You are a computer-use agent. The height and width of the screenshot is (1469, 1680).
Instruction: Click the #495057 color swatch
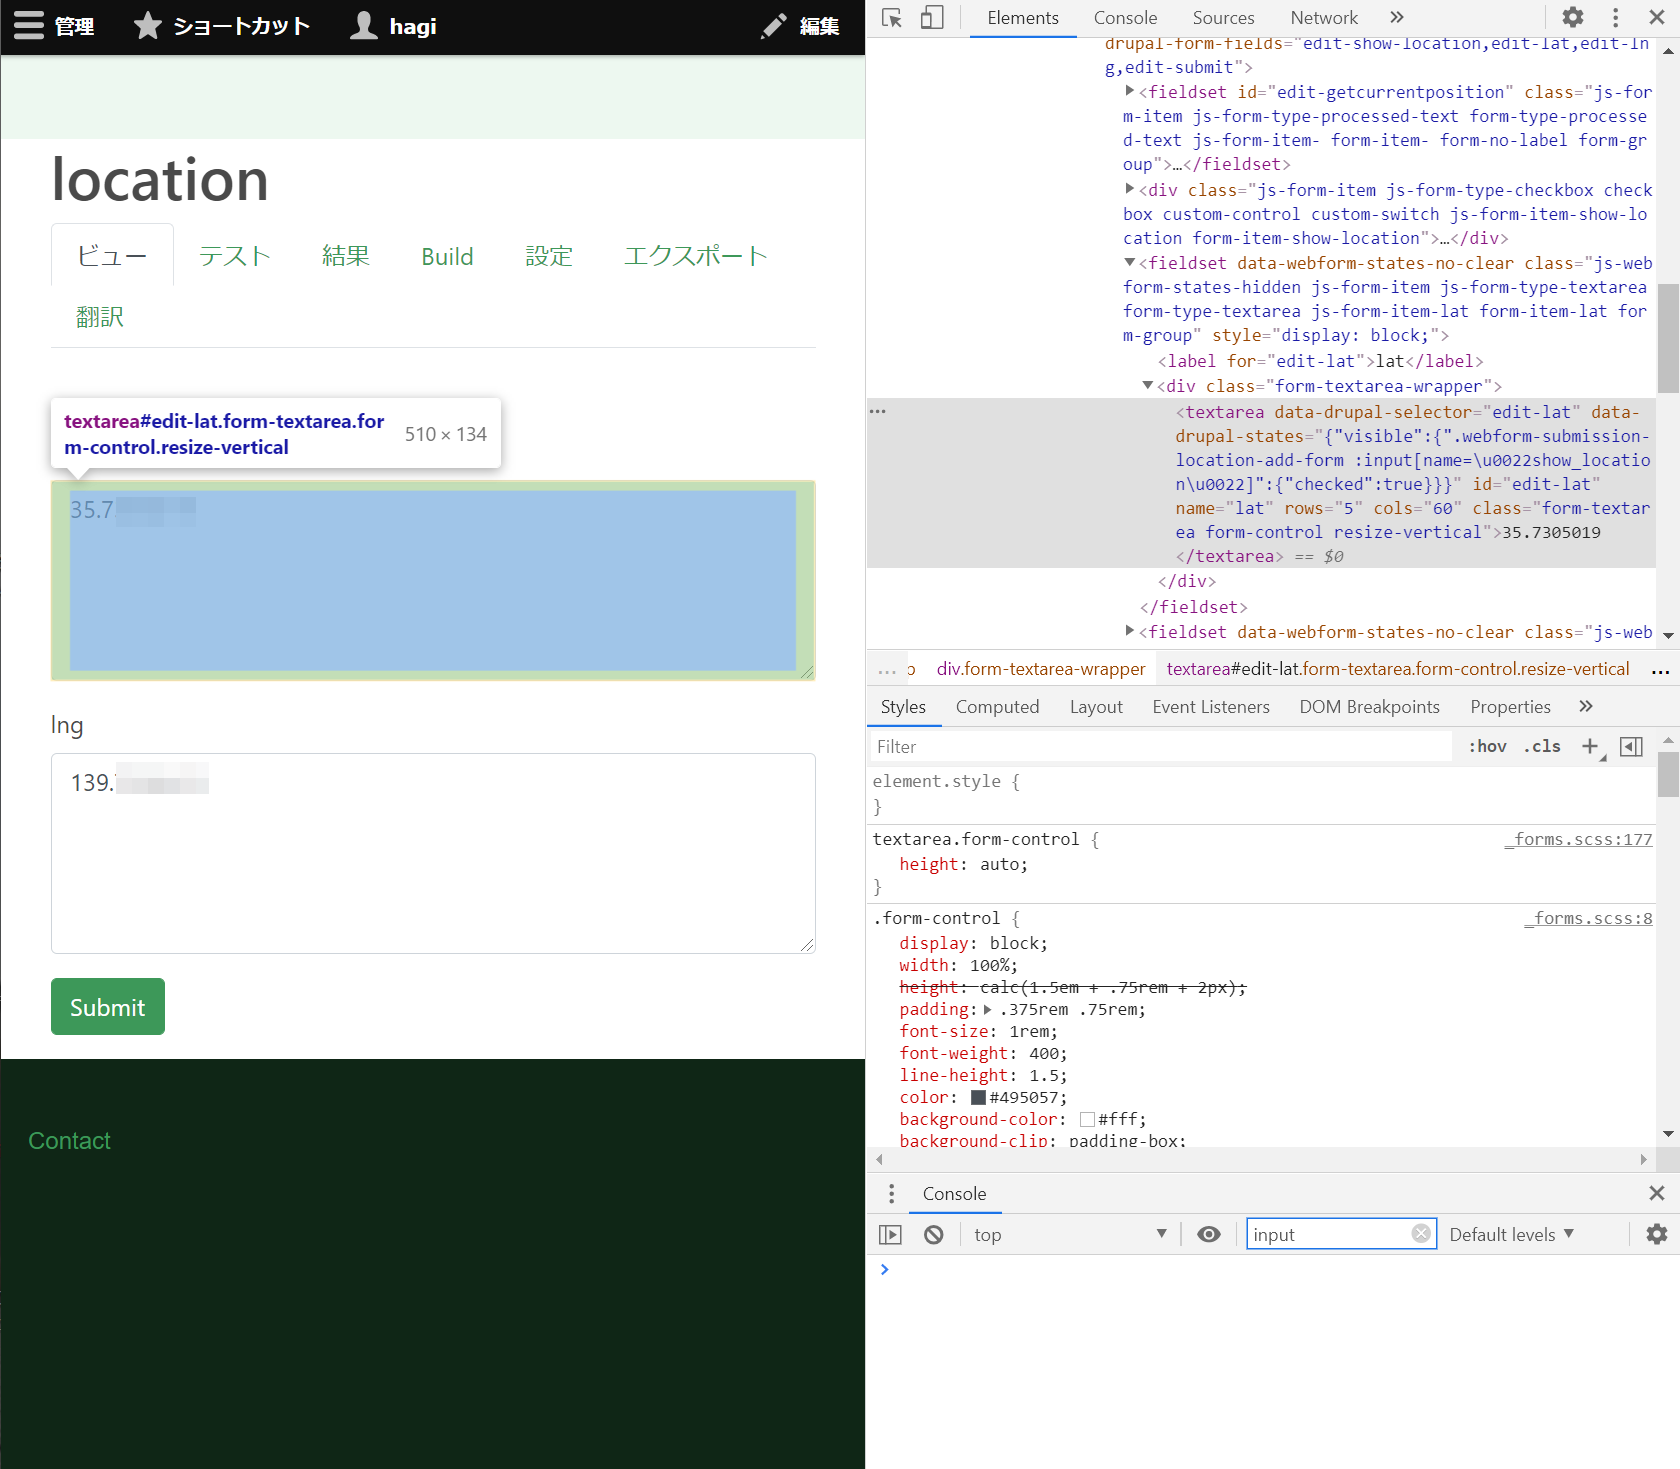click(x=978, y=1097)
